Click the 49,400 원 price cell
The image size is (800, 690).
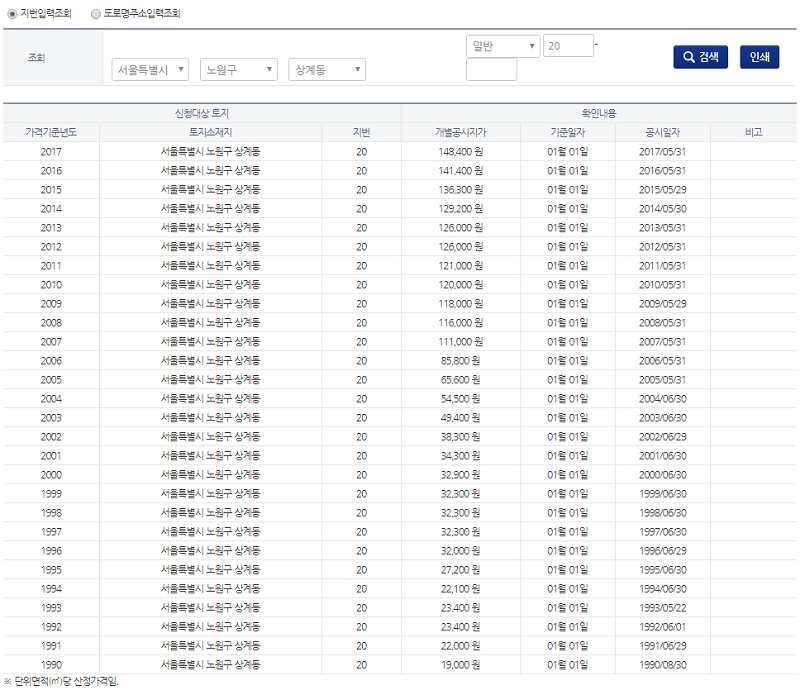461,418
